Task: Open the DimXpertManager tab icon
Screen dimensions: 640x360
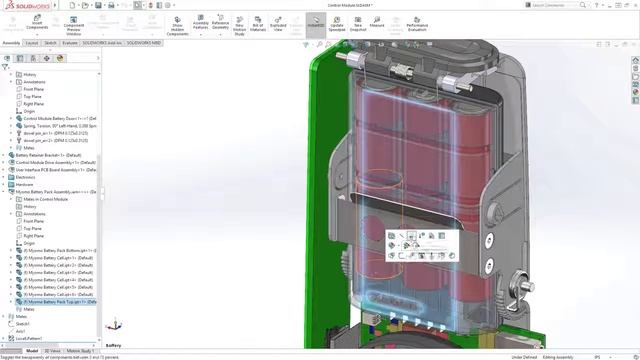Action: point(47,58)
